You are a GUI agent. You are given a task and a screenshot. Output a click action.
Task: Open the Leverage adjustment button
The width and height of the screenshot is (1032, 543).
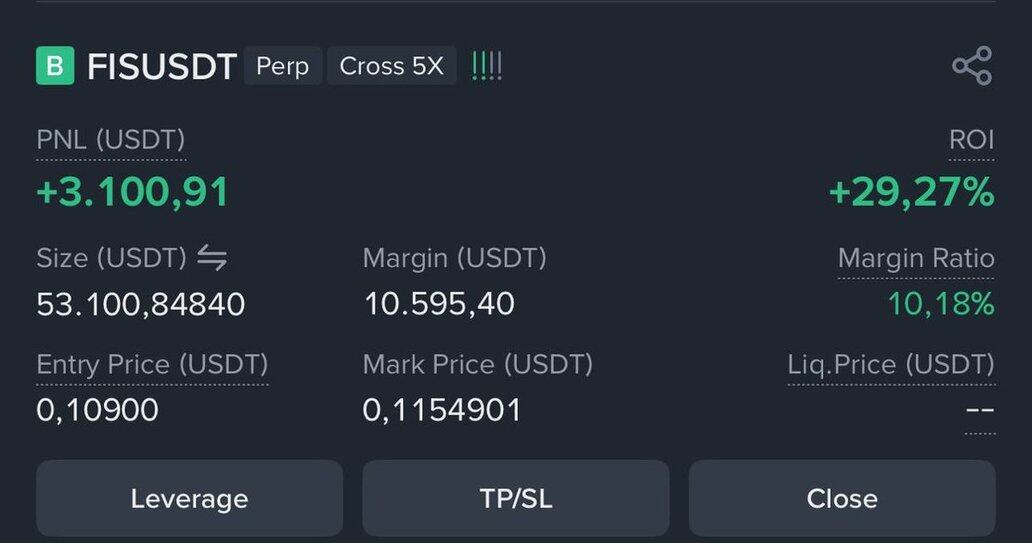(x=190, y=498)
